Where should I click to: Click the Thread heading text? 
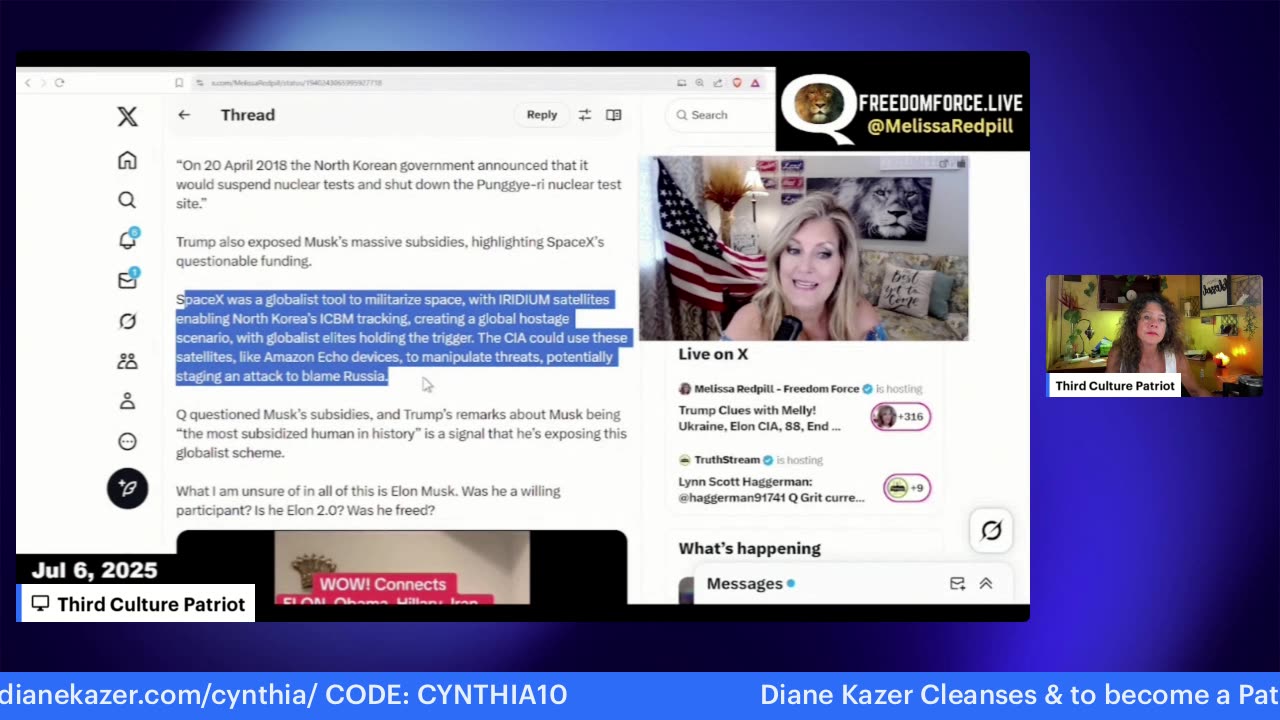[248, 115]
